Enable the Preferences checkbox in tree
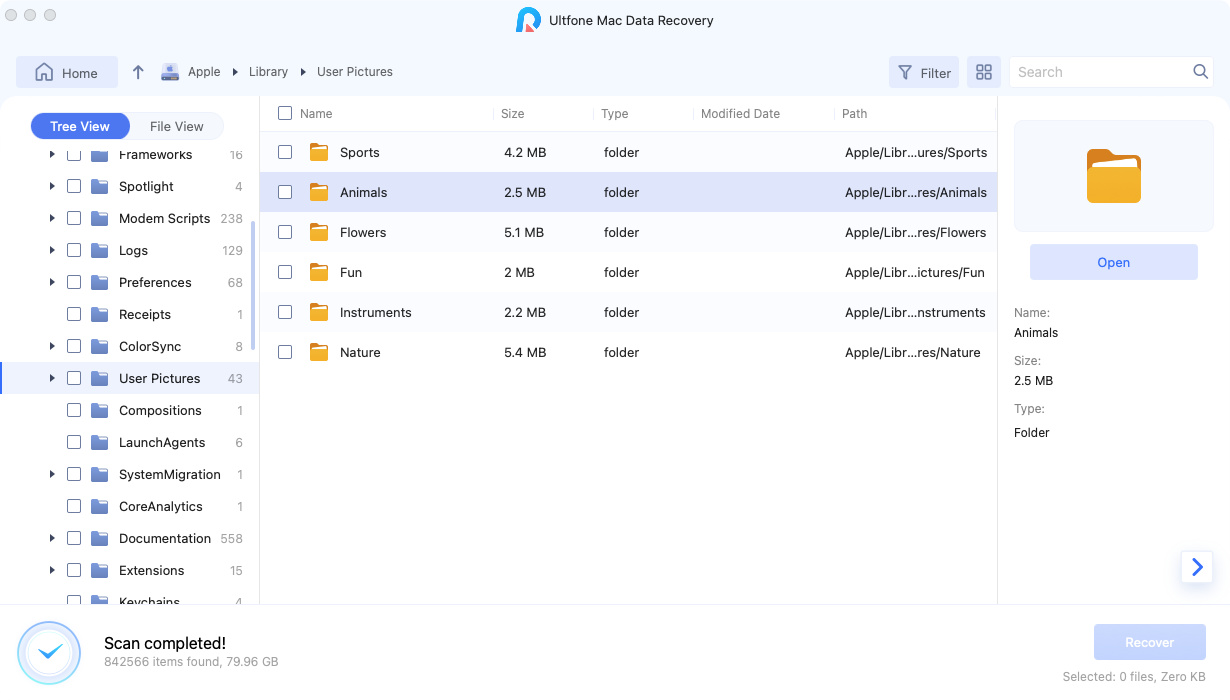Image resolution: width=1230 pixels, height=700 pixels. [74, 282]
